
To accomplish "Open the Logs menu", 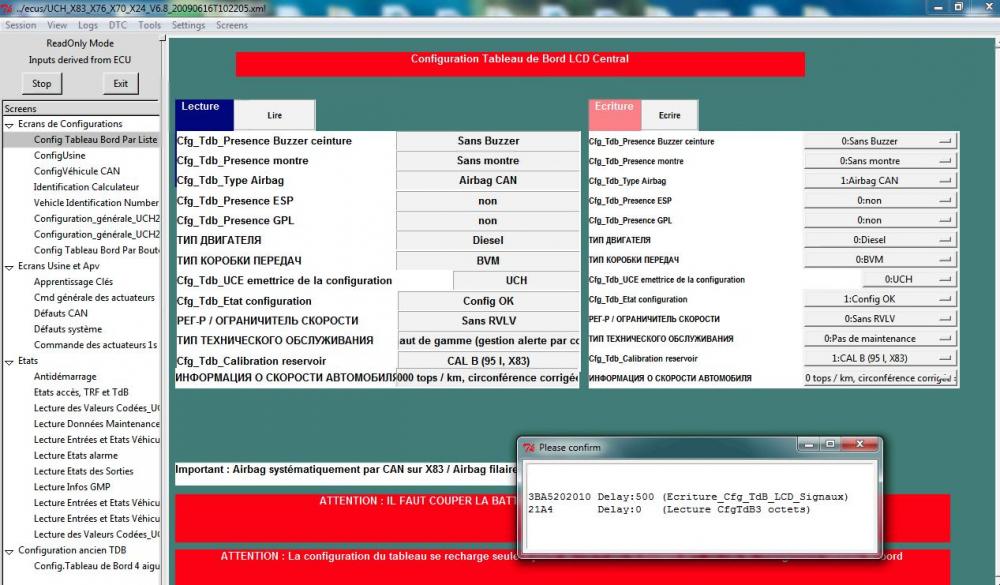I will (87, 26).
